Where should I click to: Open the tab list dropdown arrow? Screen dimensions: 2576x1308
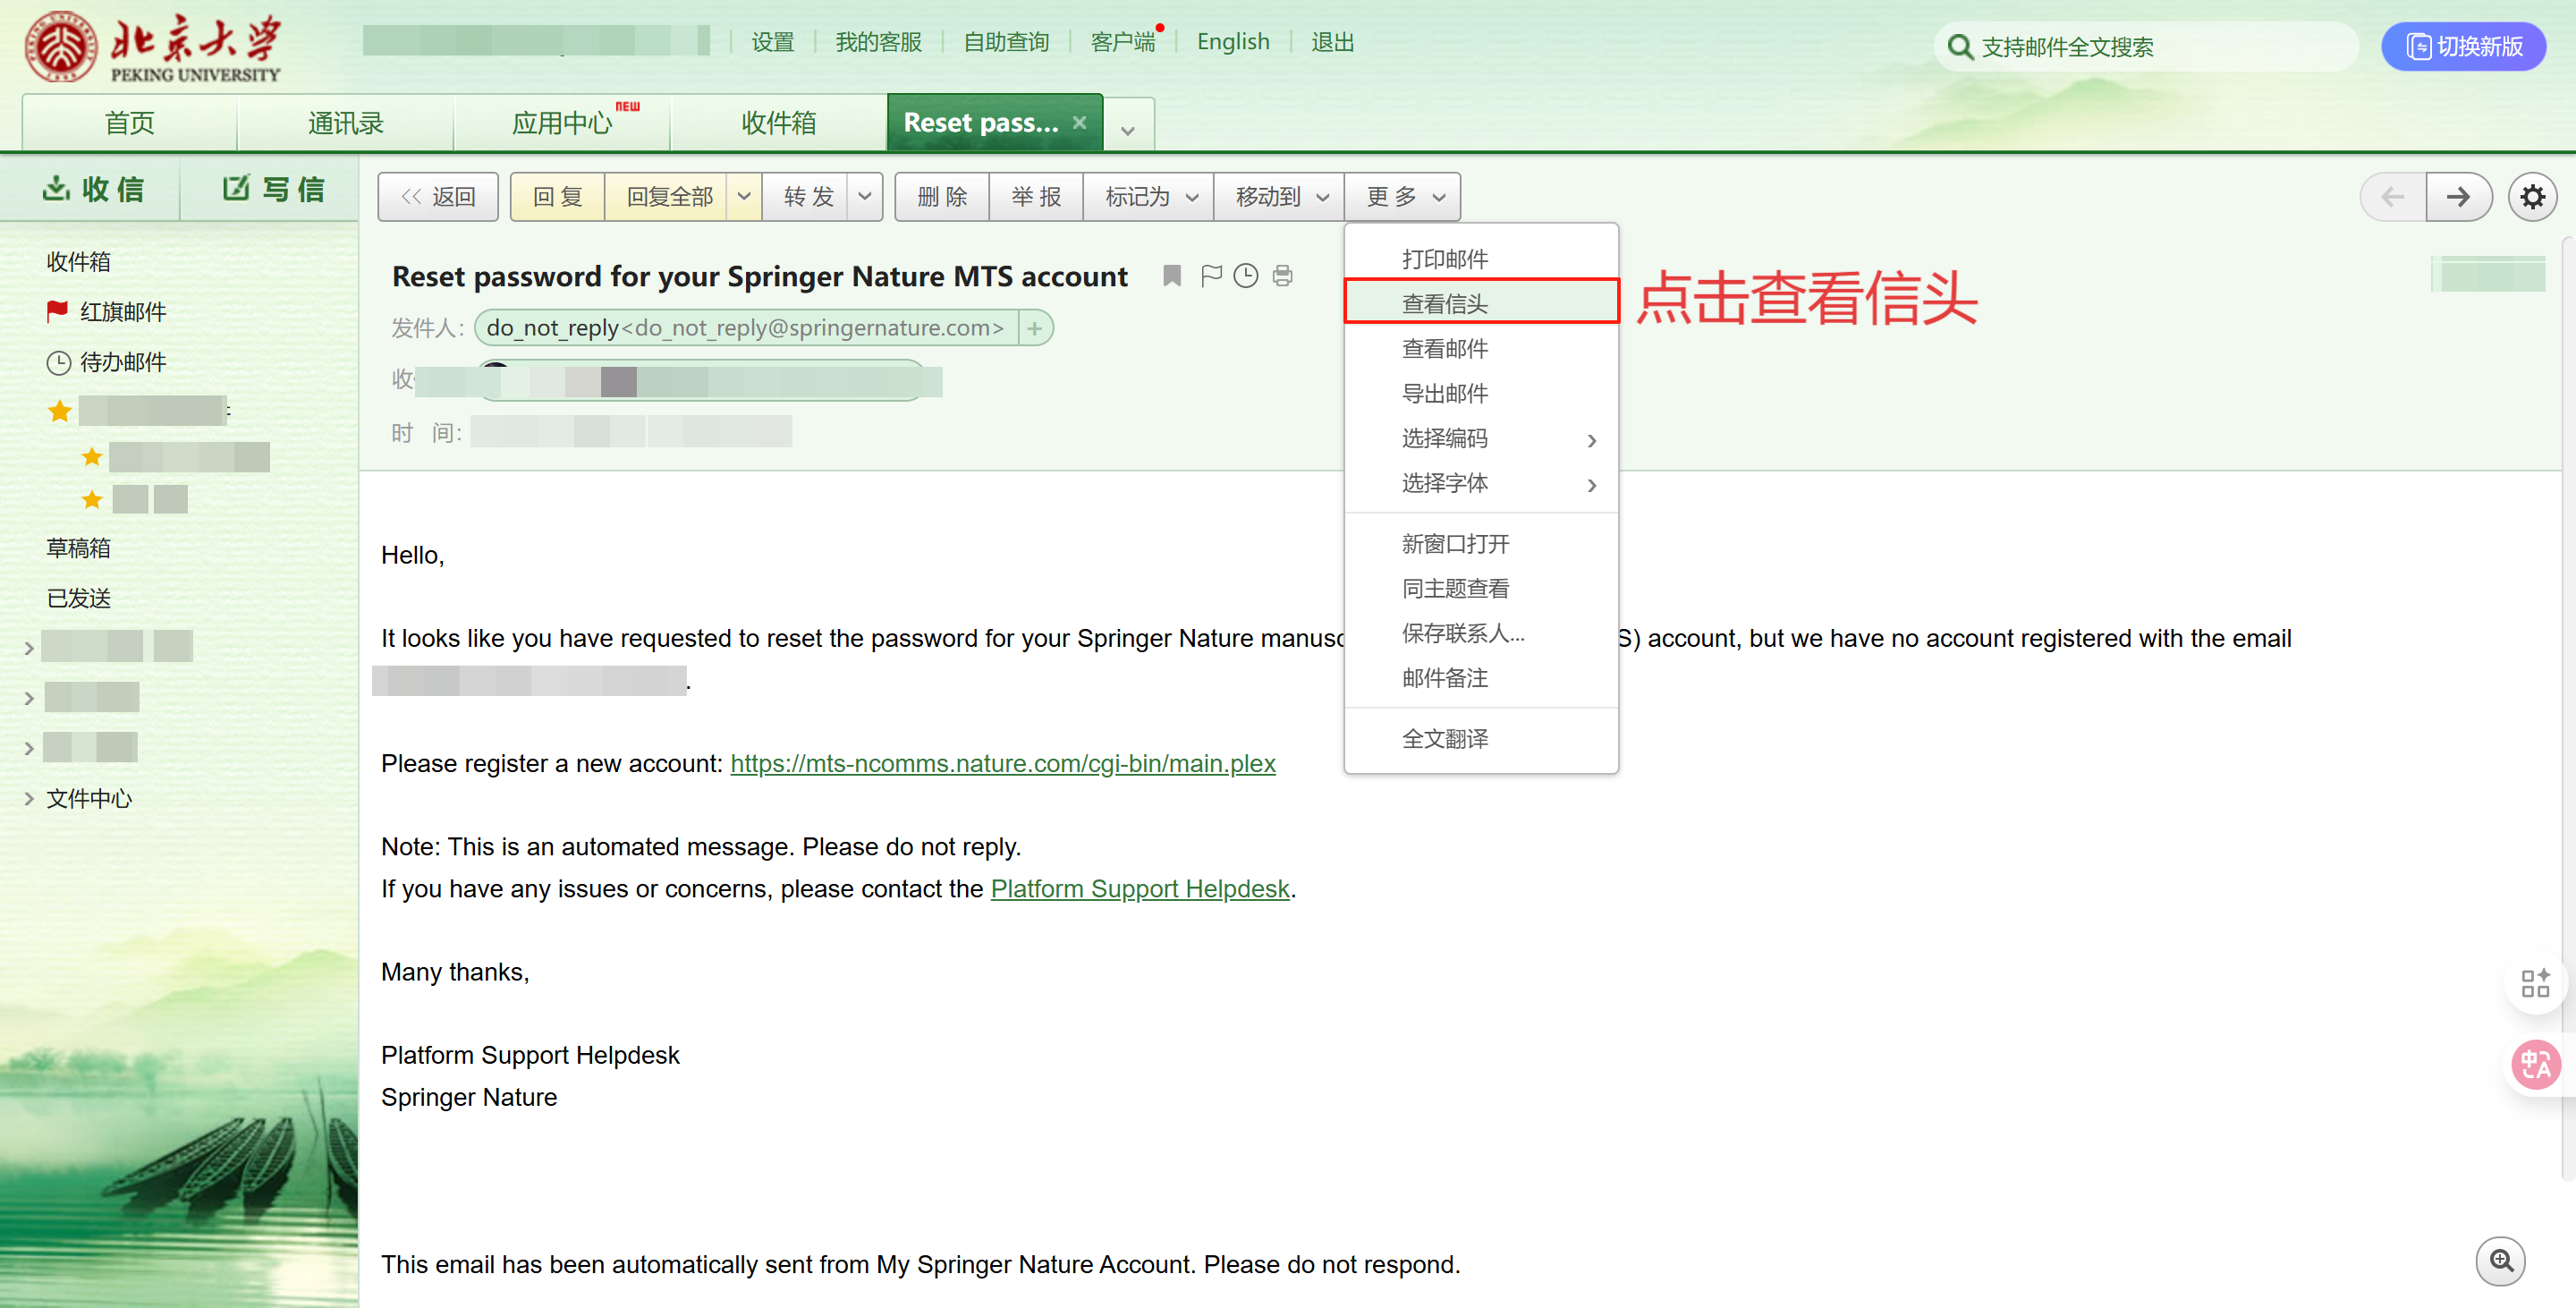tap(1128, 129)
